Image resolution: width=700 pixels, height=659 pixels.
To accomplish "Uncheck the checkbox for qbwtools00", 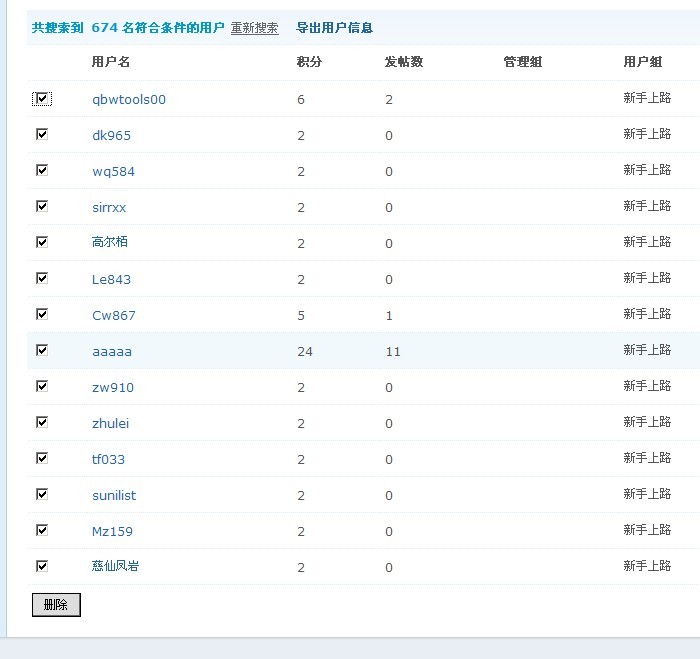I will (x=42, y=99).
